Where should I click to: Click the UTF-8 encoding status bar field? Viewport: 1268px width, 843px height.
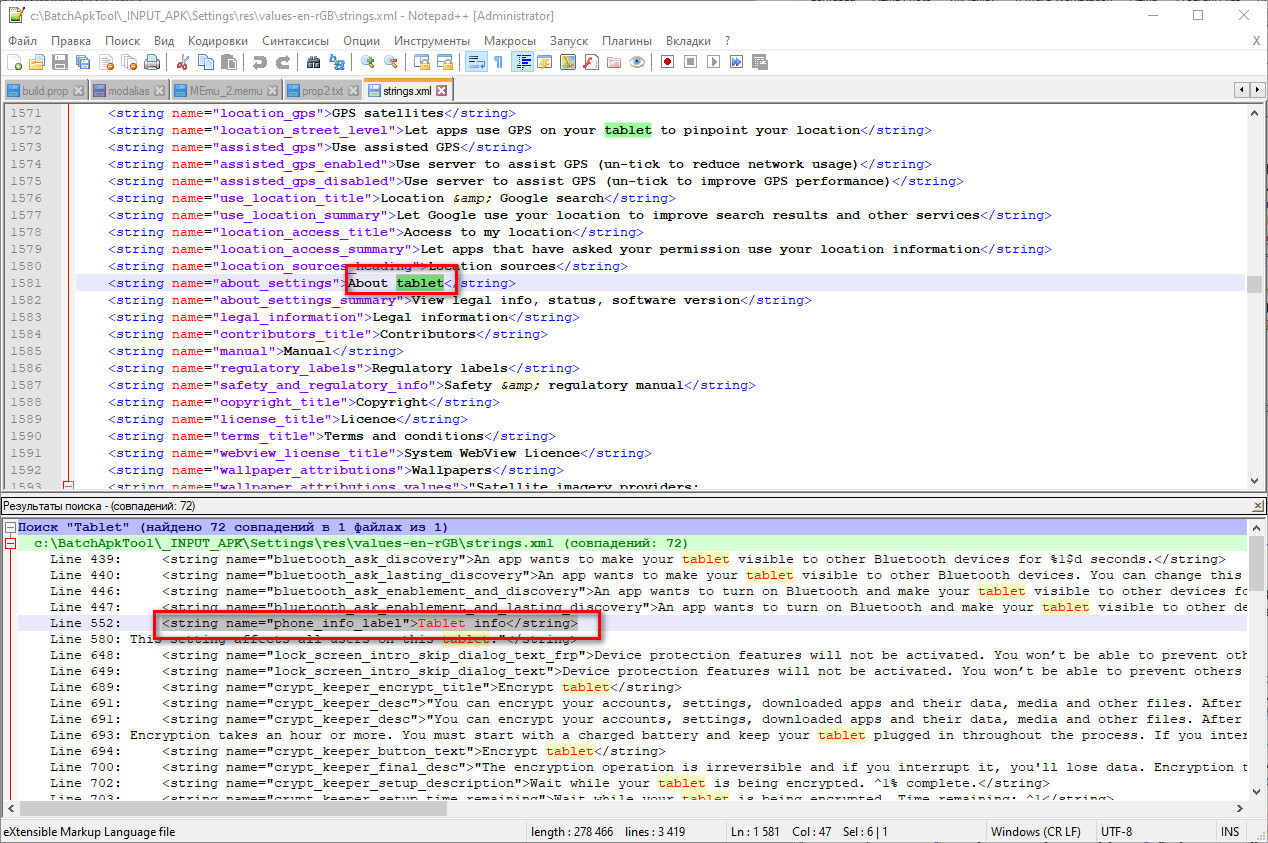pyautogui.click(x=1116, y=832)
